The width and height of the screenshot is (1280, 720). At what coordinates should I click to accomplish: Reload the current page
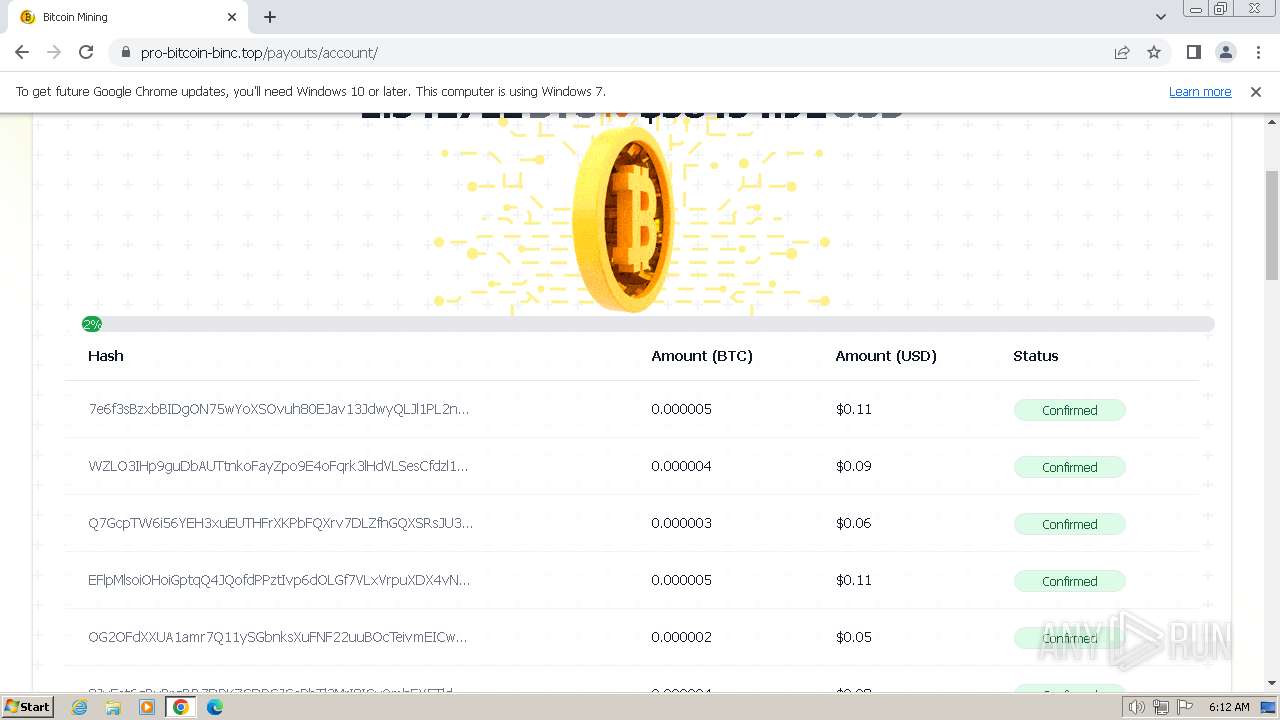tap(86, 52)
